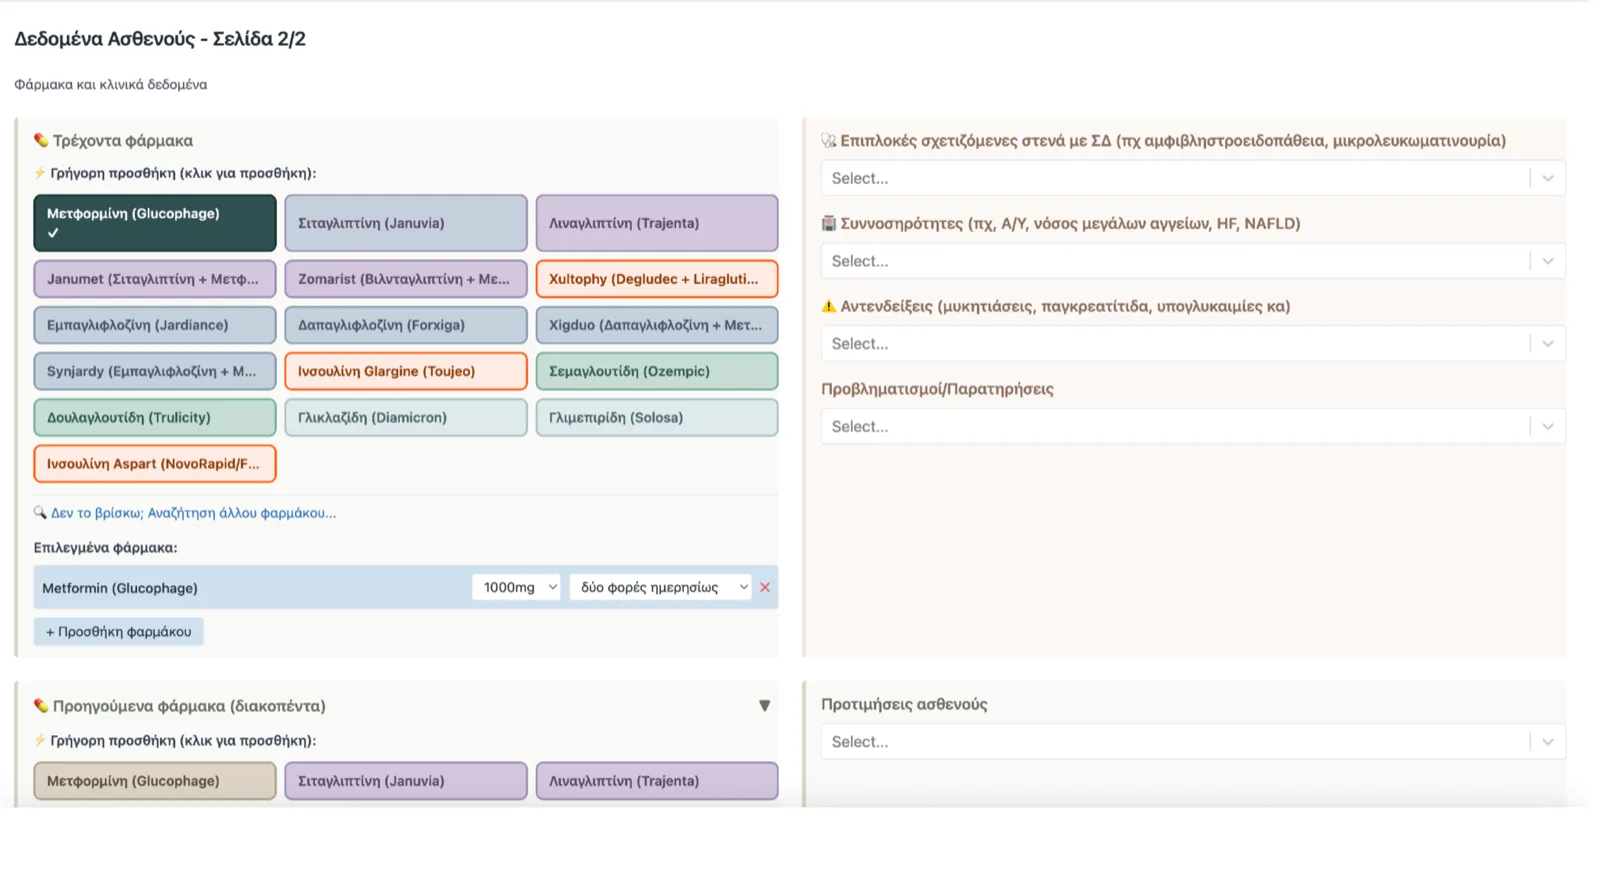This screenshot has width=1600, height=883.
Task: Add Λιναγλιπτίνη (Trajenta) to previous drugs
Action: click(x=657, y=781)
